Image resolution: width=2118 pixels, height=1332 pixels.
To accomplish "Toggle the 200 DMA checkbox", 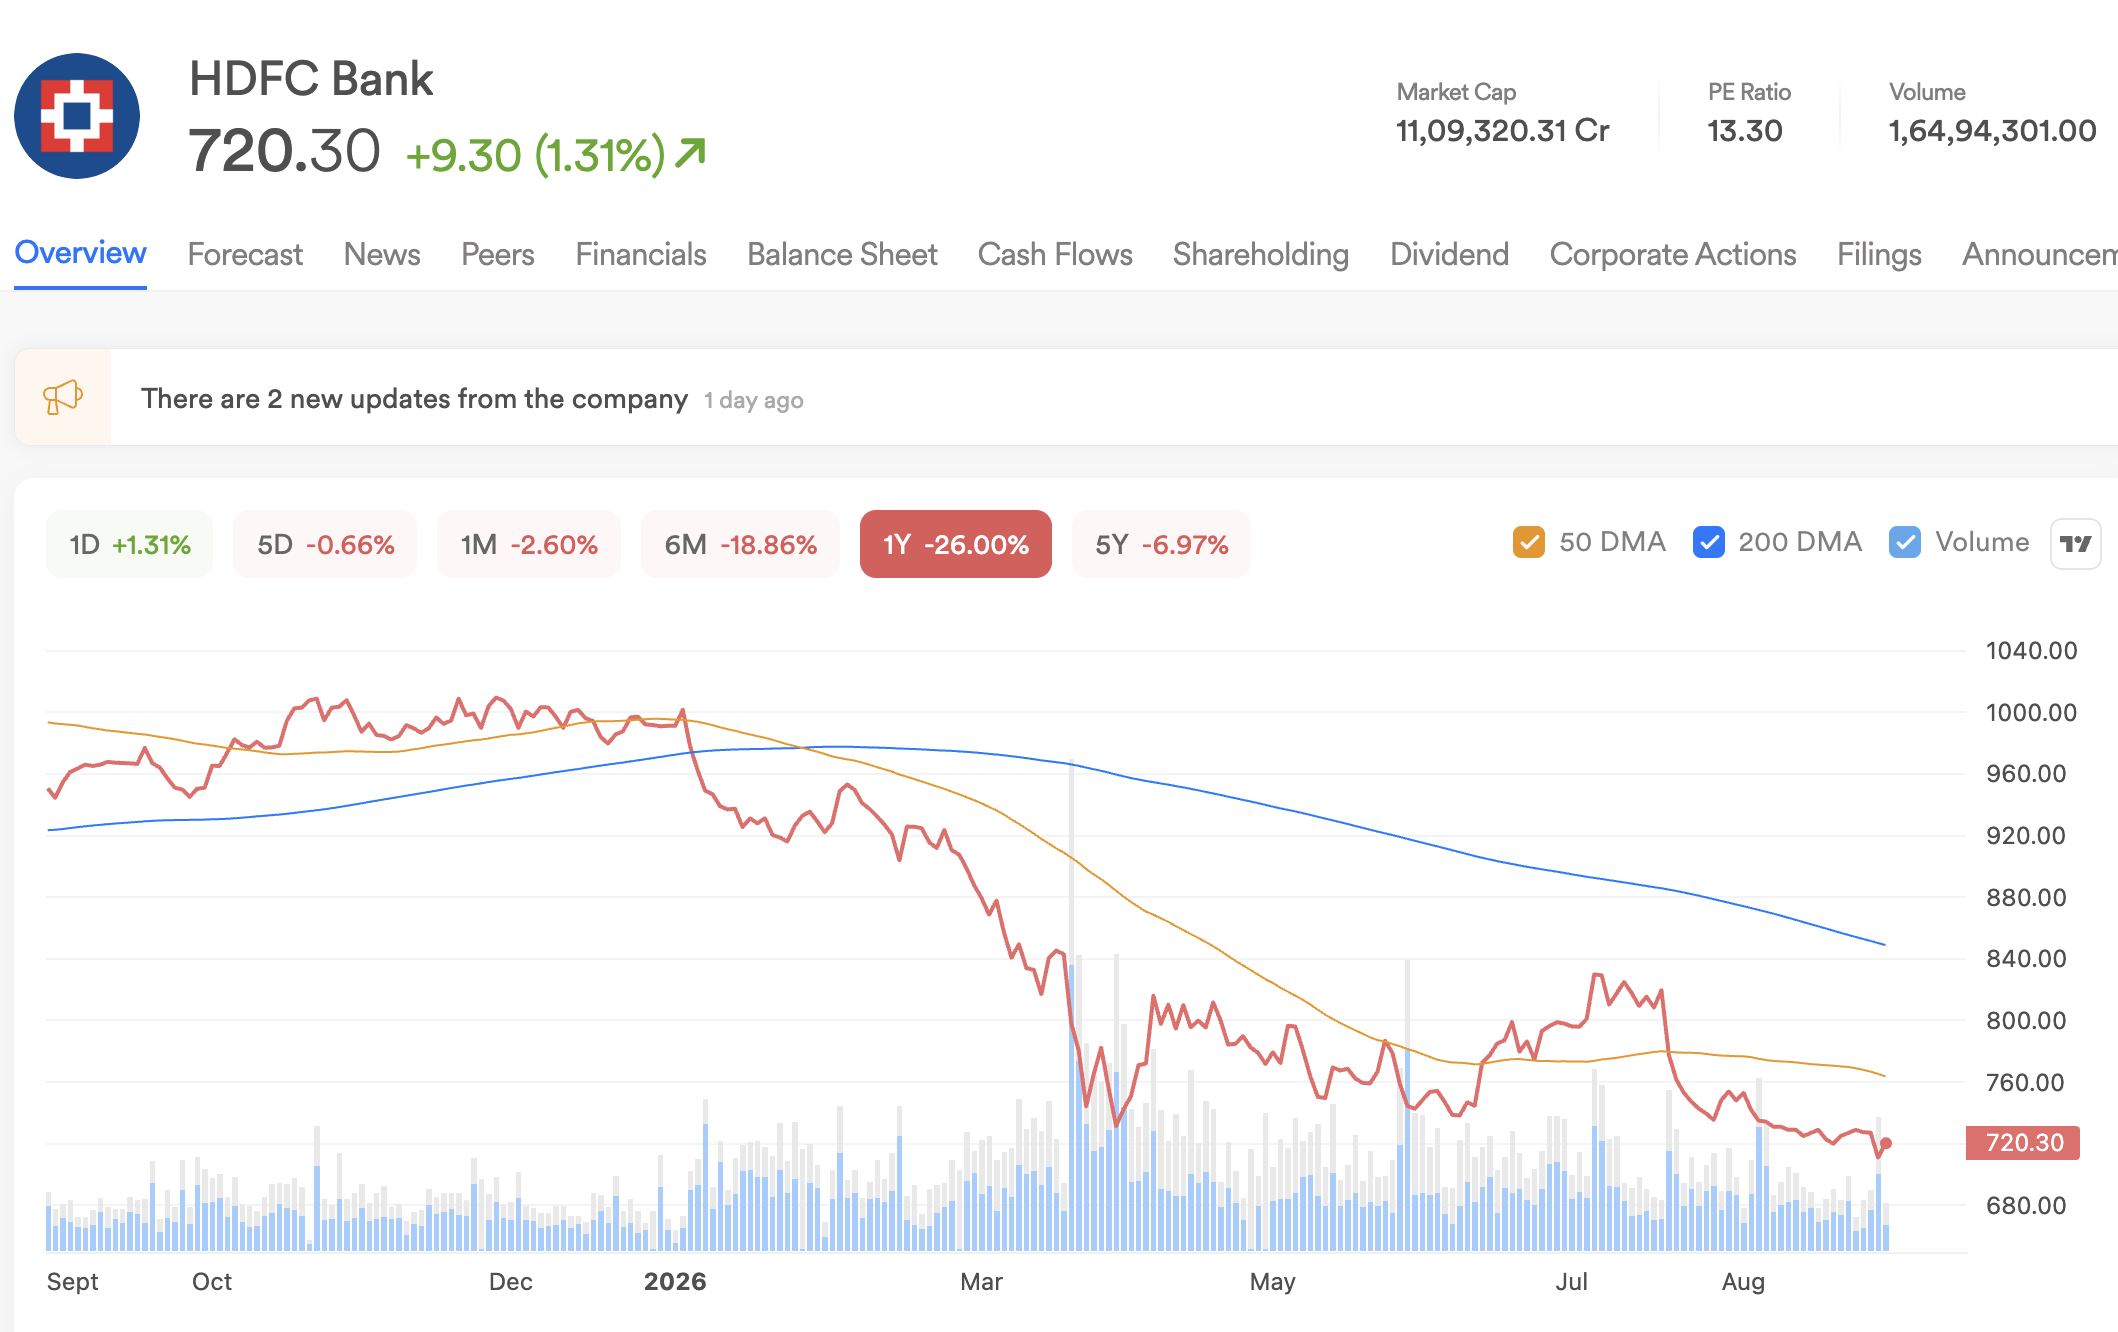I will [1708, 542].
